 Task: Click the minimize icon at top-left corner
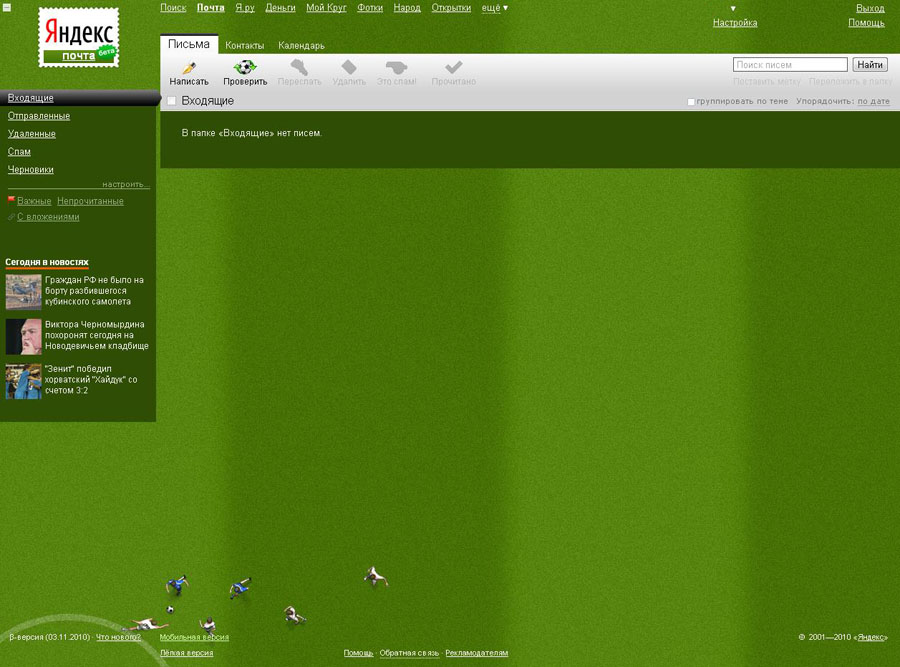(7, 7)
